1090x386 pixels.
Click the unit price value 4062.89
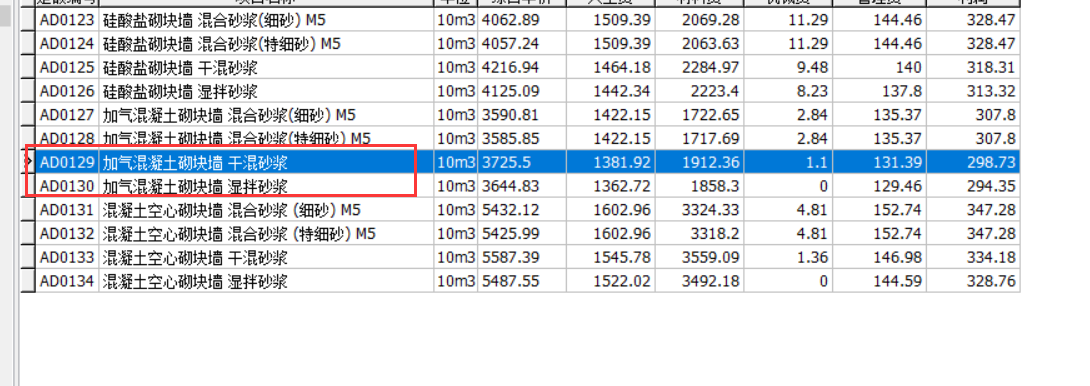pyautogui.click(x=510, y=20)
